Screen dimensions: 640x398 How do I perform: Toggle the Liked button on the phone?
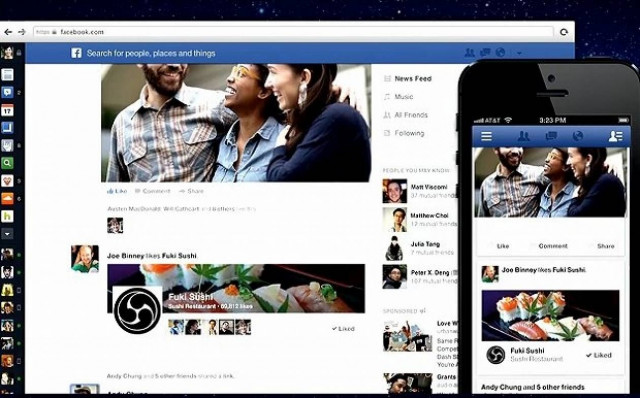tap(599, 355)
